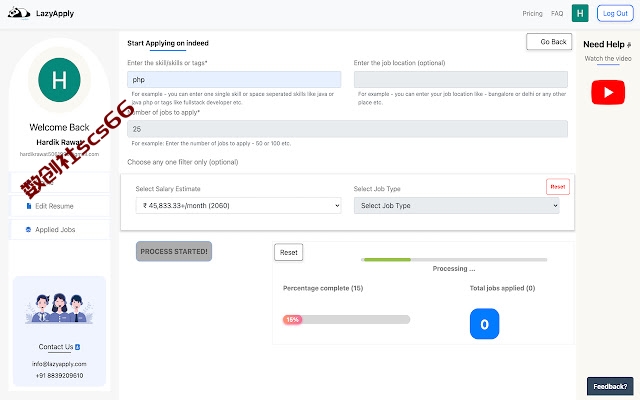Click the 15% percentage complete bar

tap(346, 320)
